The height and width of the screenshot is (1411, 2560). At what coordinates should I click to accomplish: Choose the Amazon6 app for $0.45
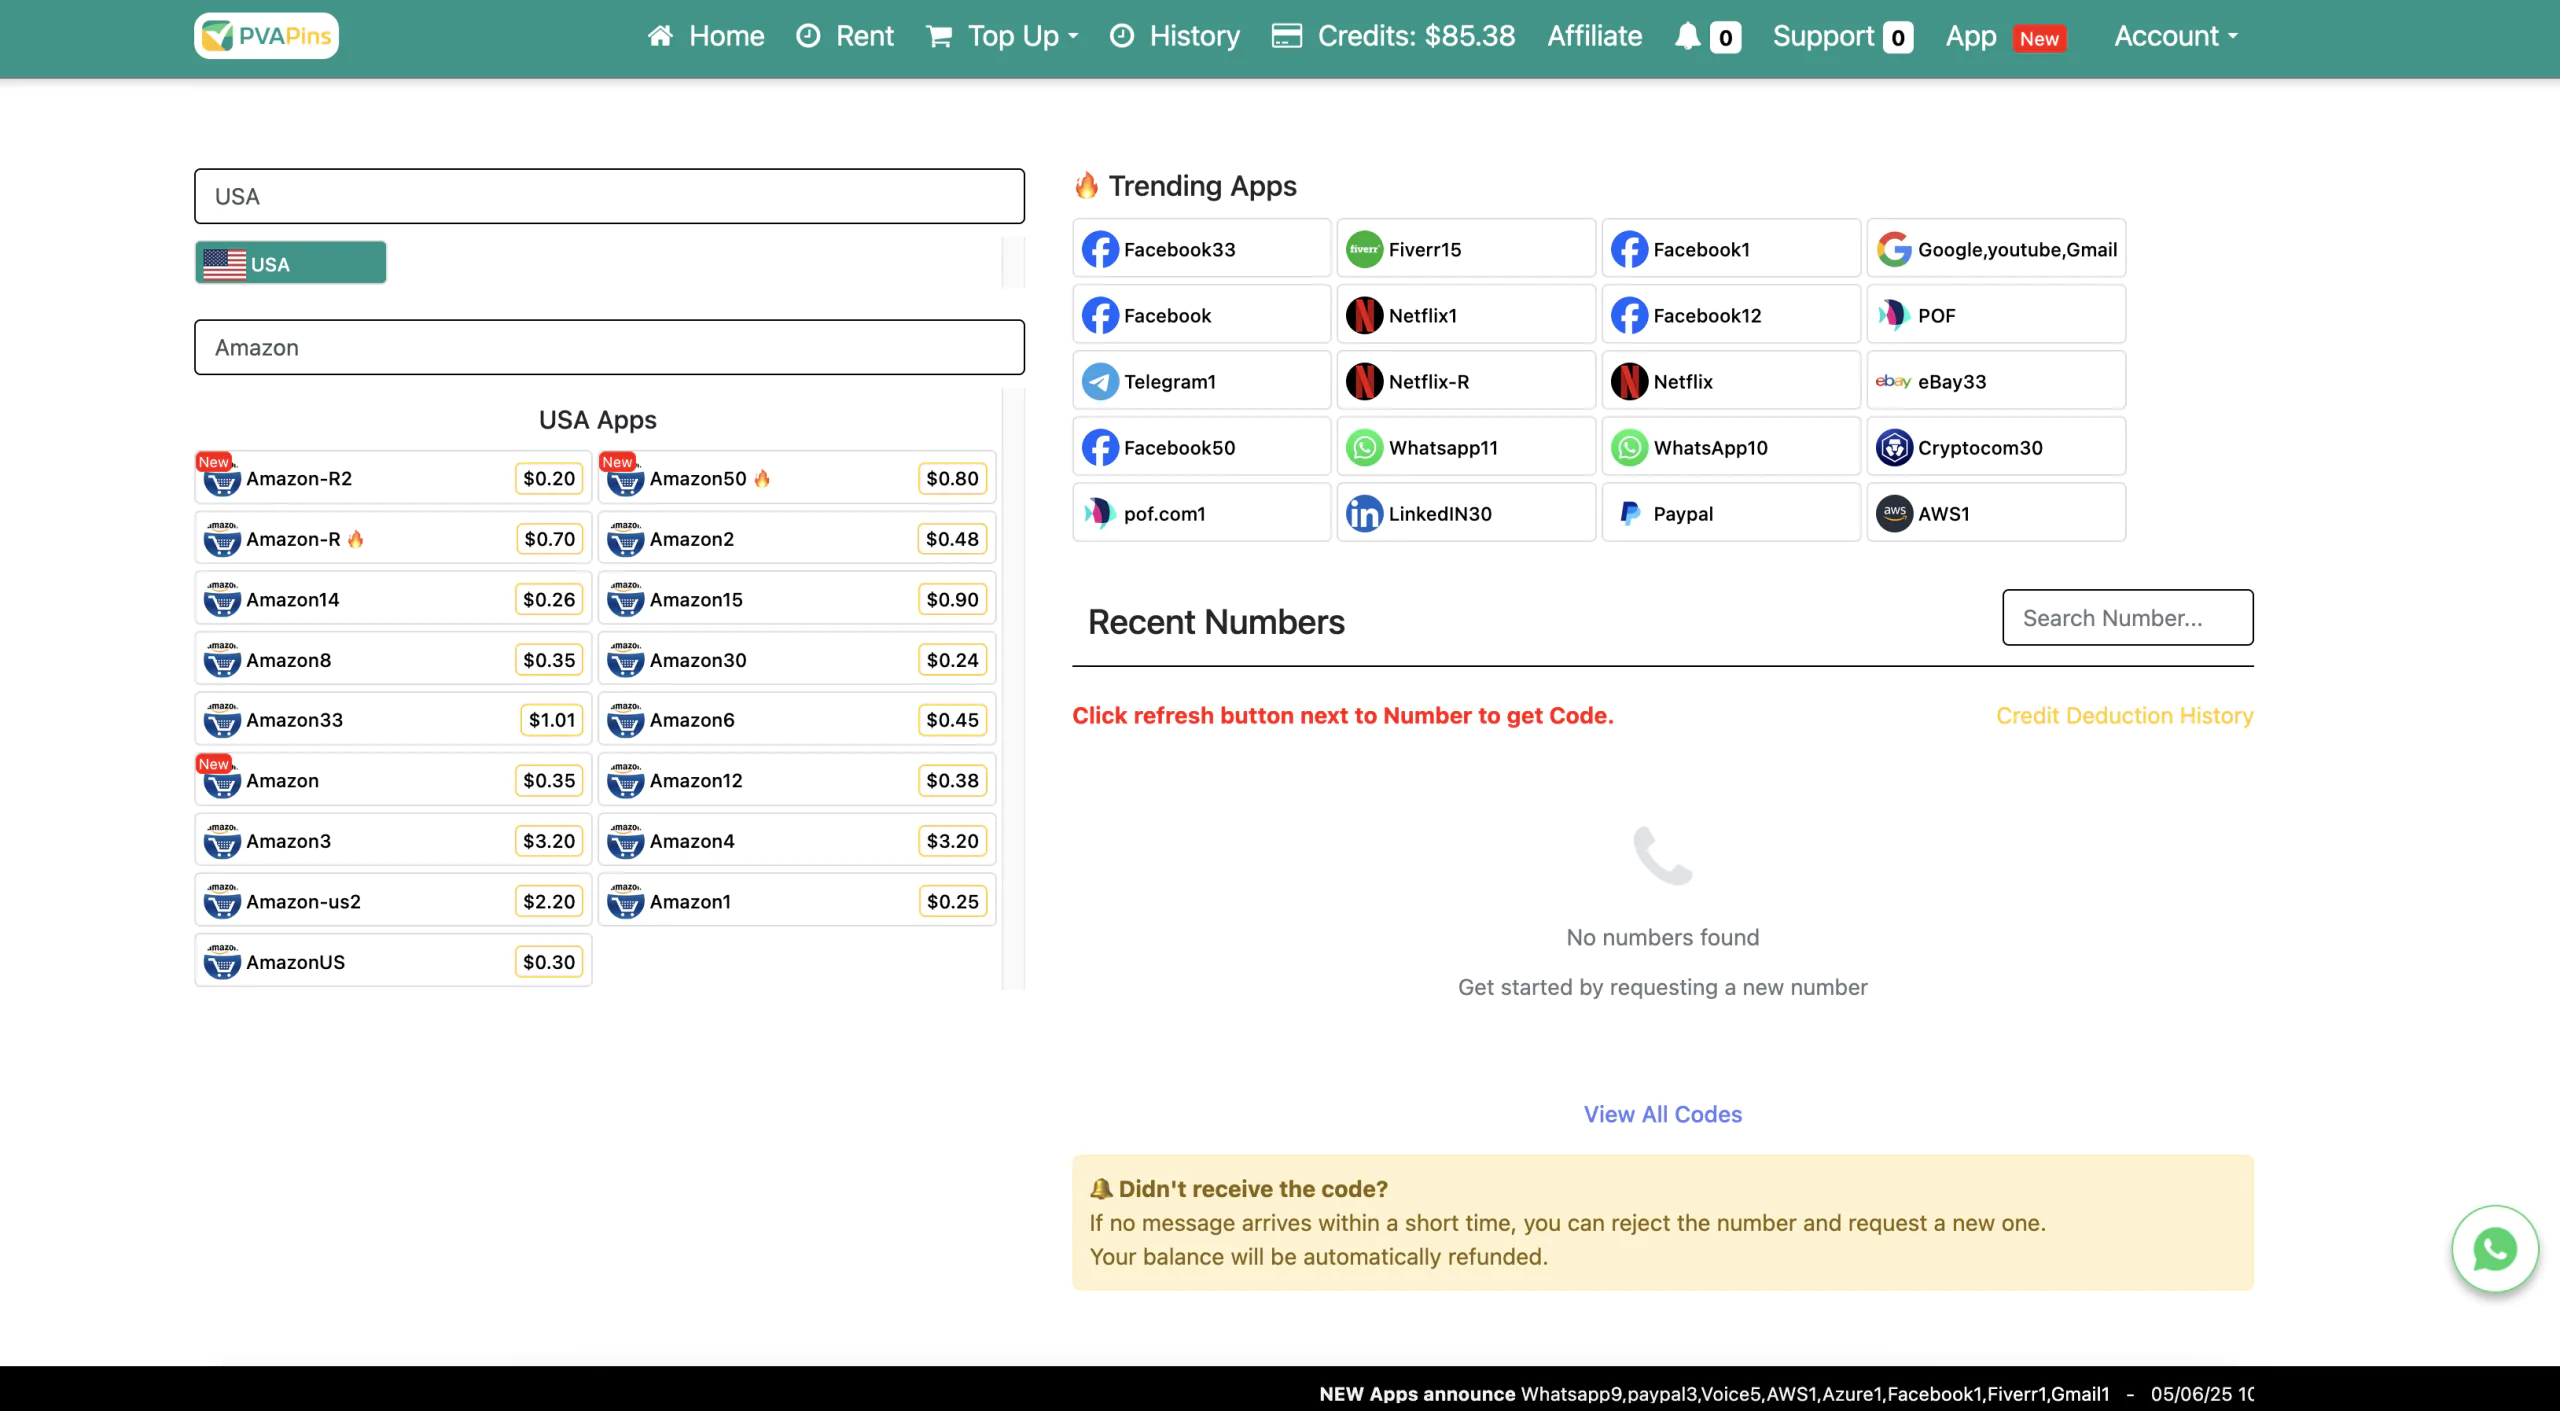(x=797, y=720)
